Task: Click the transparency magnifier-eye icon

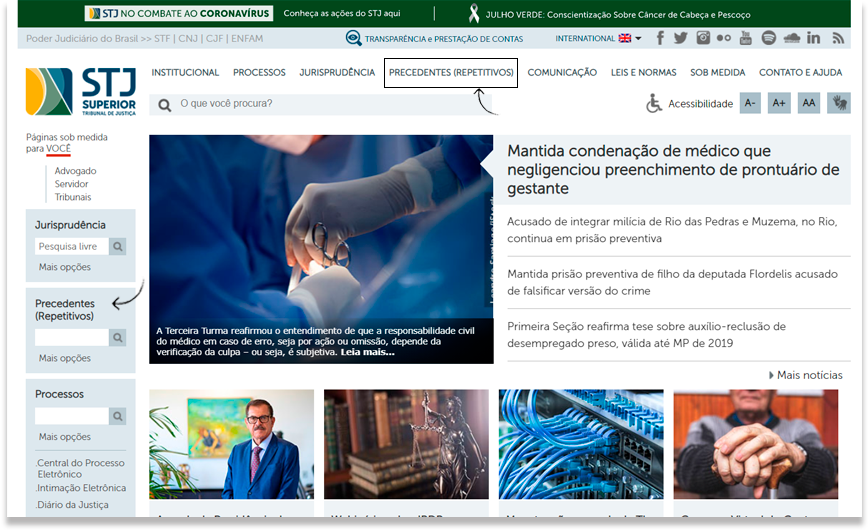Action: pyautogui.click(x=353, y=38)
